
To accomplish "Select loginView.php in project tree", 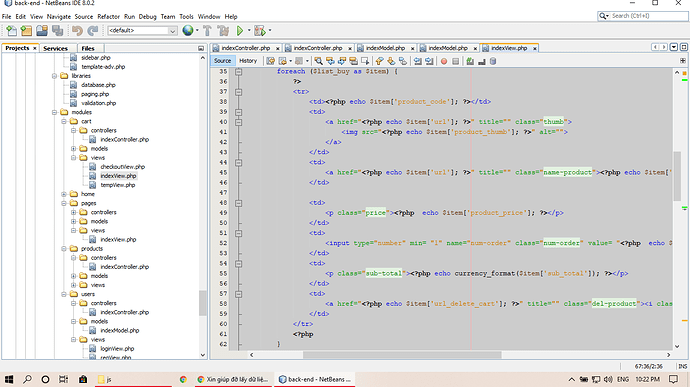I will click(117, 349).
